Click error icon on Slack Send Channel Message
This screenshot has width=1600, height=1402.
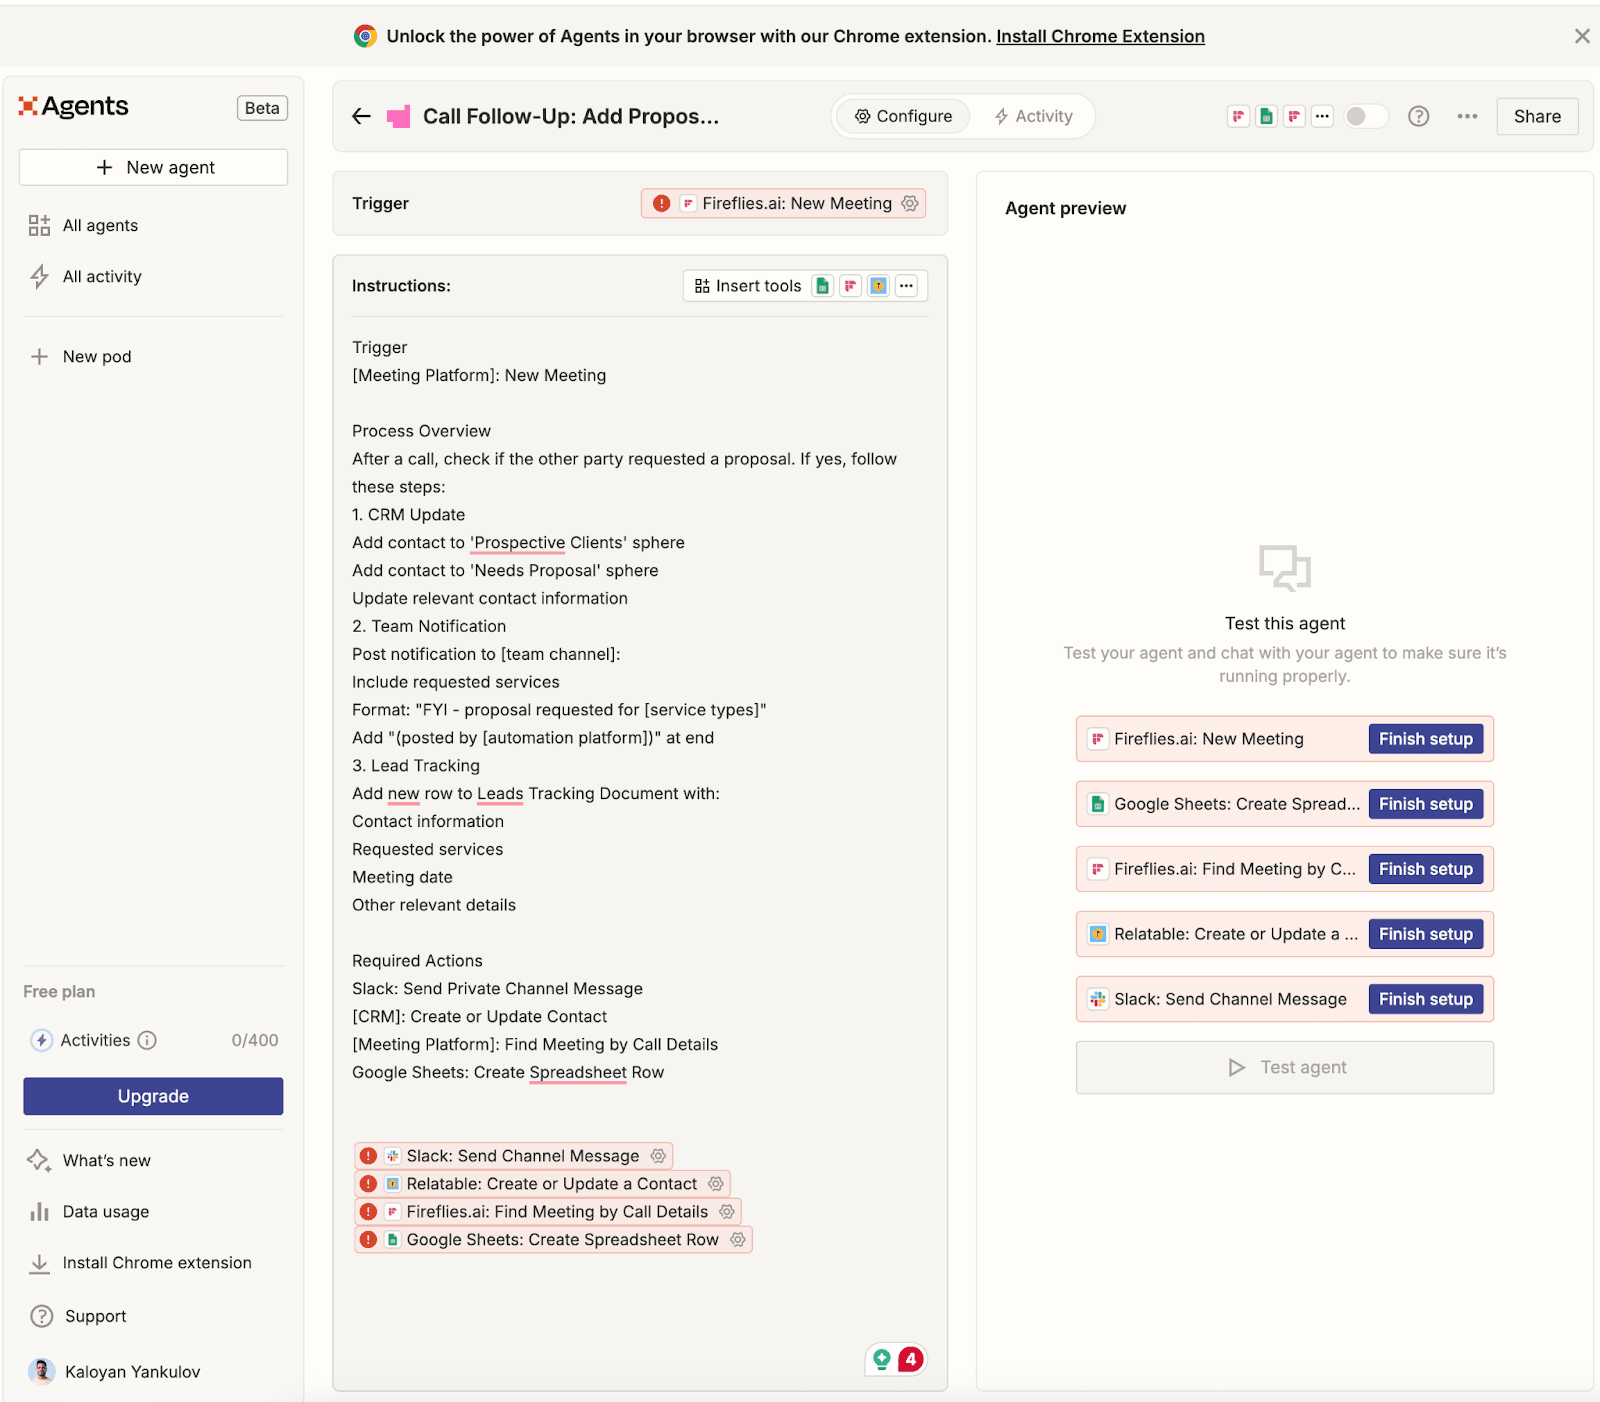click(x=368, y=1156)
